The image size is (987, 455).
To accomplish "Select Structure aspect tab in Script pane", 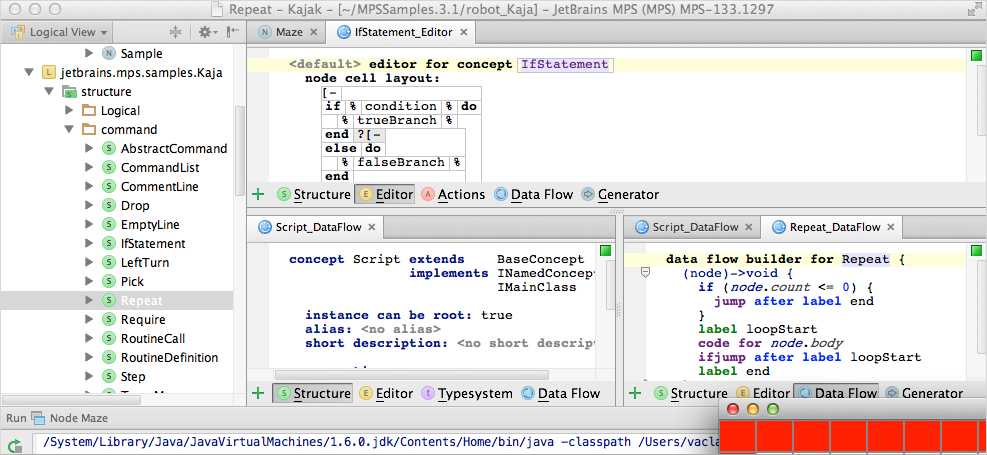I will (x=313, y=393).
